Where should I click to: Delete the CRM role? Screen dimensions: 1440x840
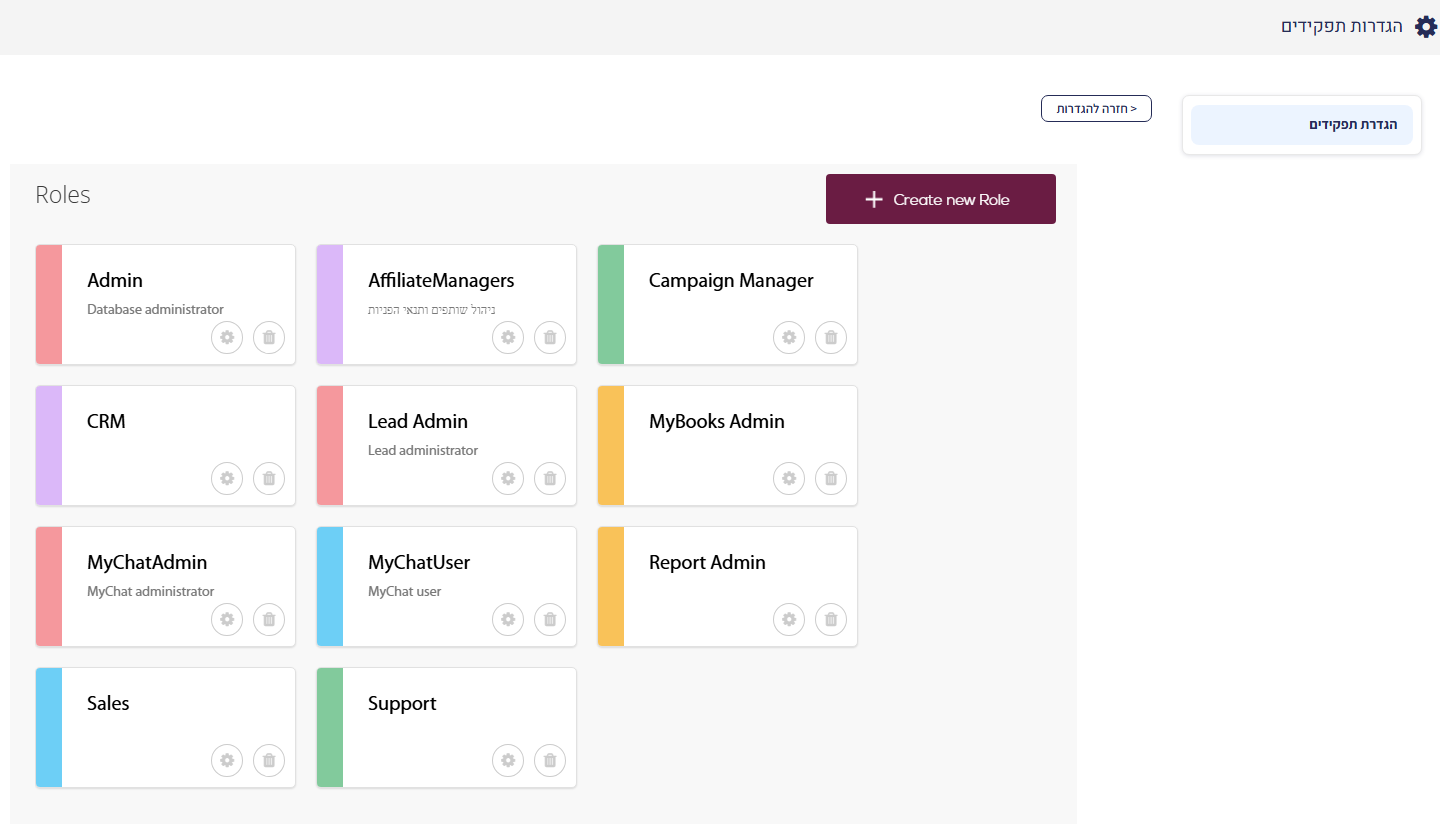(x=269, y=479)
